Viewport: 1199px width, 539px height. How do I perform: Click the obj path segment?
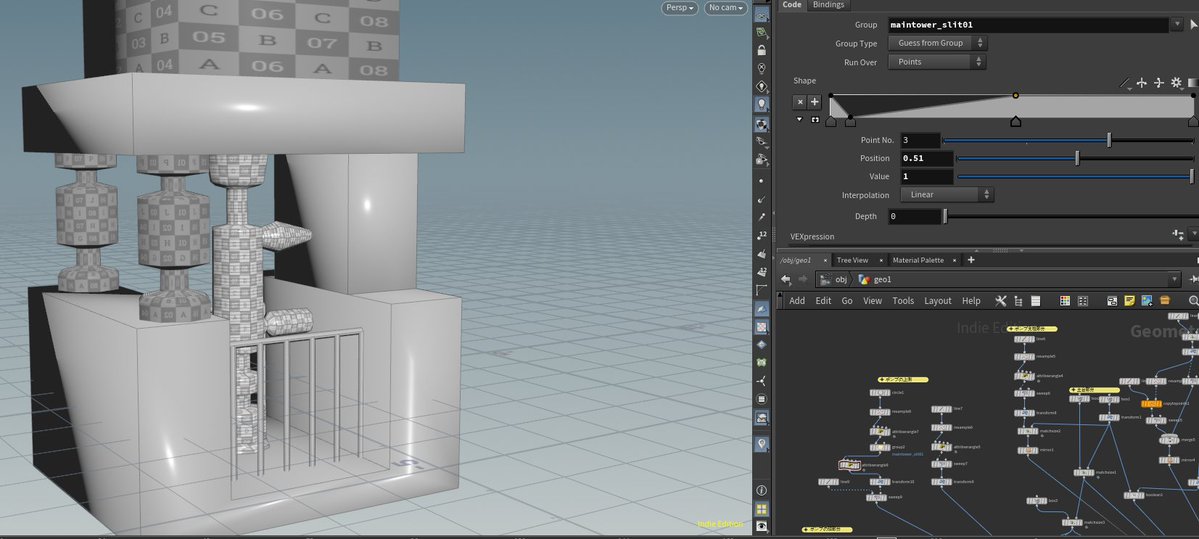click(x=833, y=280)
